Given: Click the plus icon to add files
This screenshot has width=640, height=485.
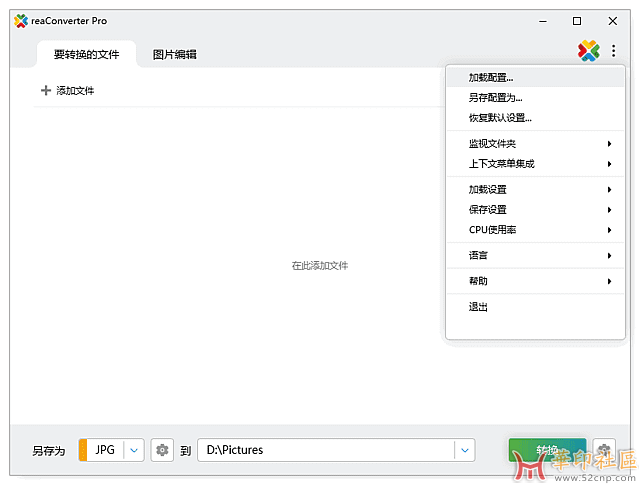Looking at the screenshot, I should [45, 91].
